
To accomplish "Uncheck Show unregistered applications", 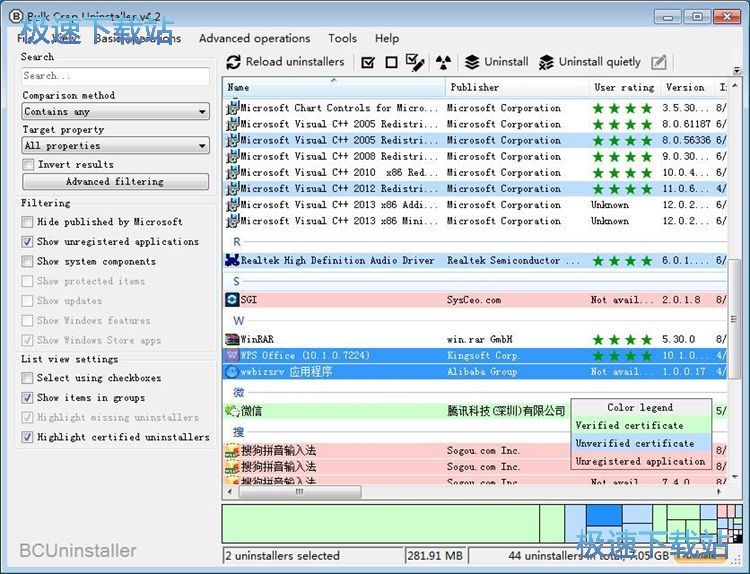I will tap(27, 242).
